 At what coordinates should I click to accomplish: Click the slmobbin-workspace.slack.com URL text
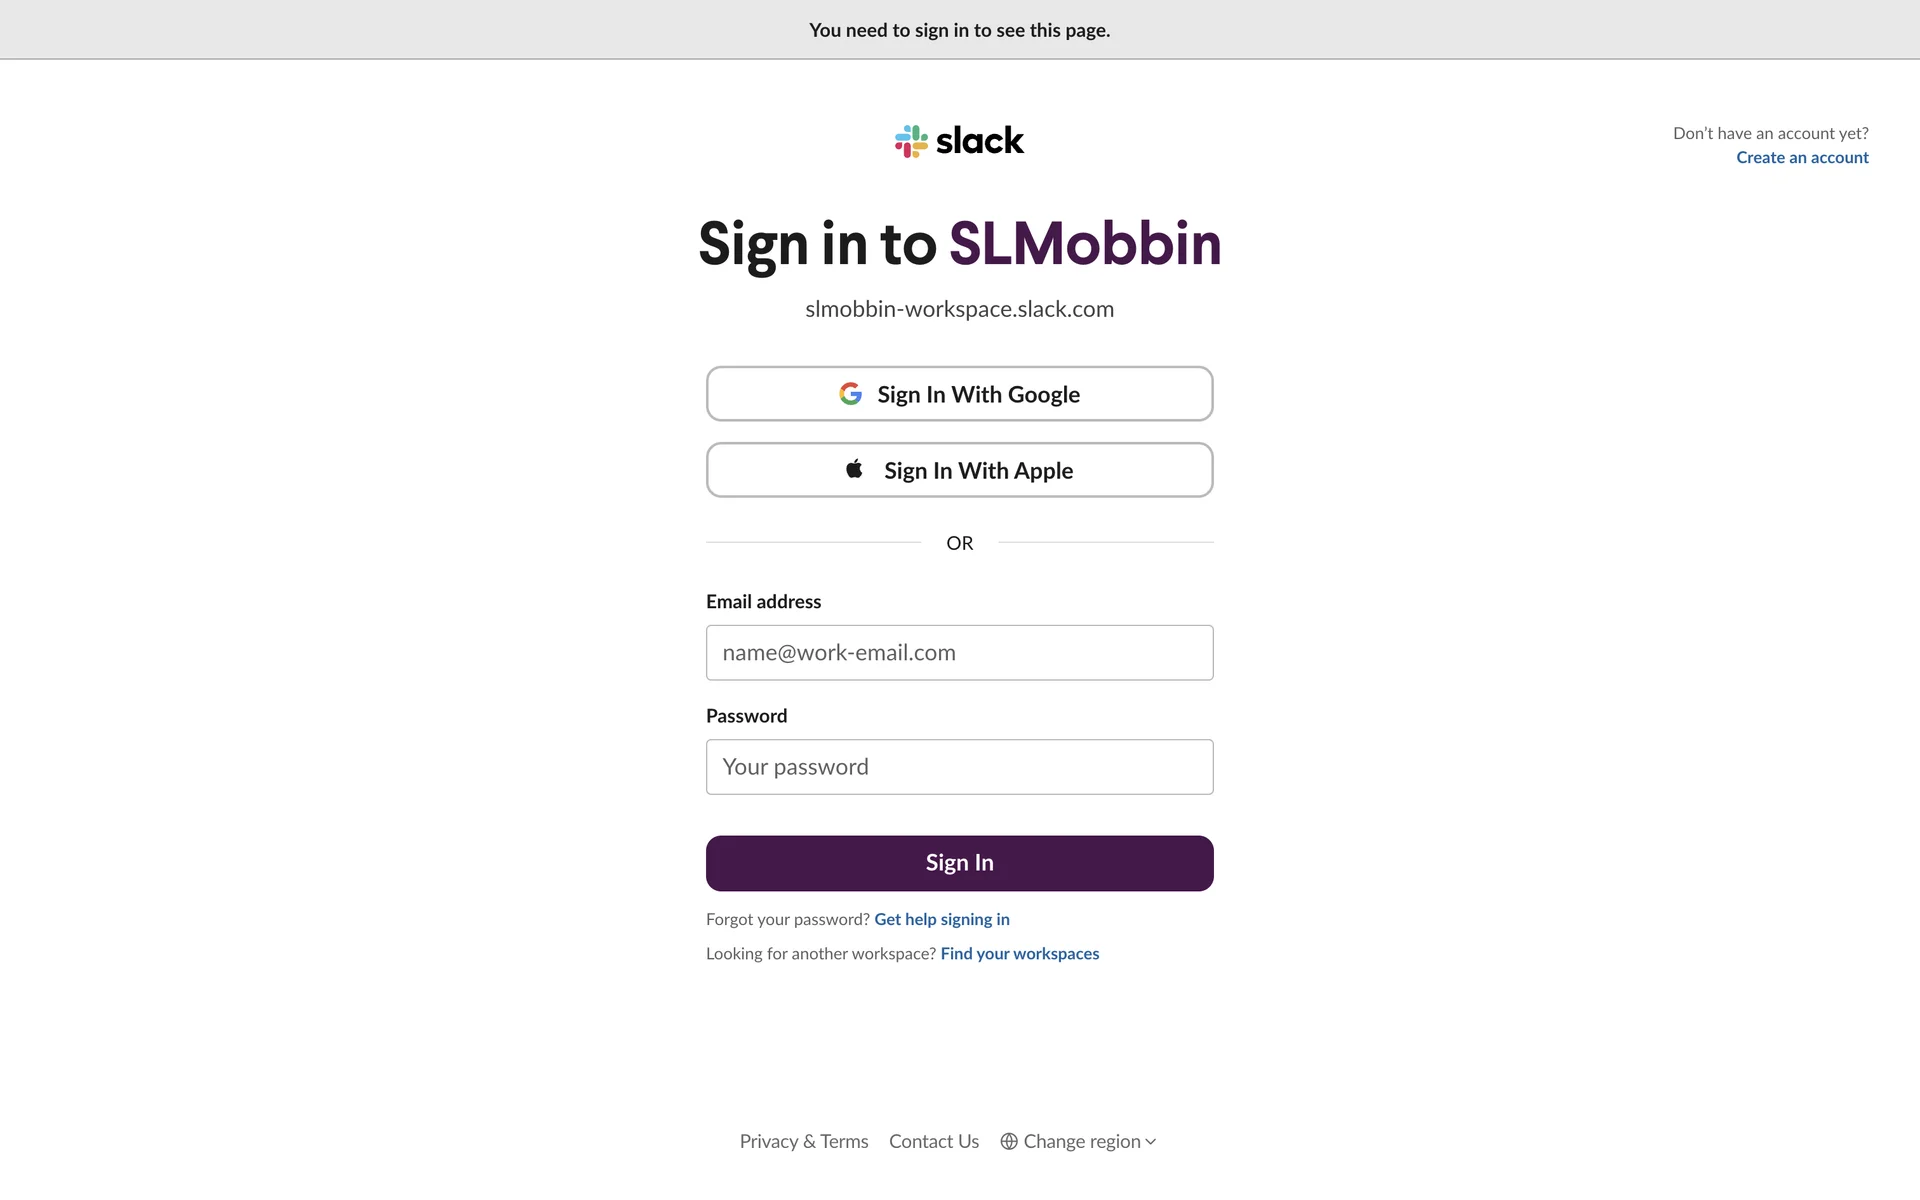[959, 309]
